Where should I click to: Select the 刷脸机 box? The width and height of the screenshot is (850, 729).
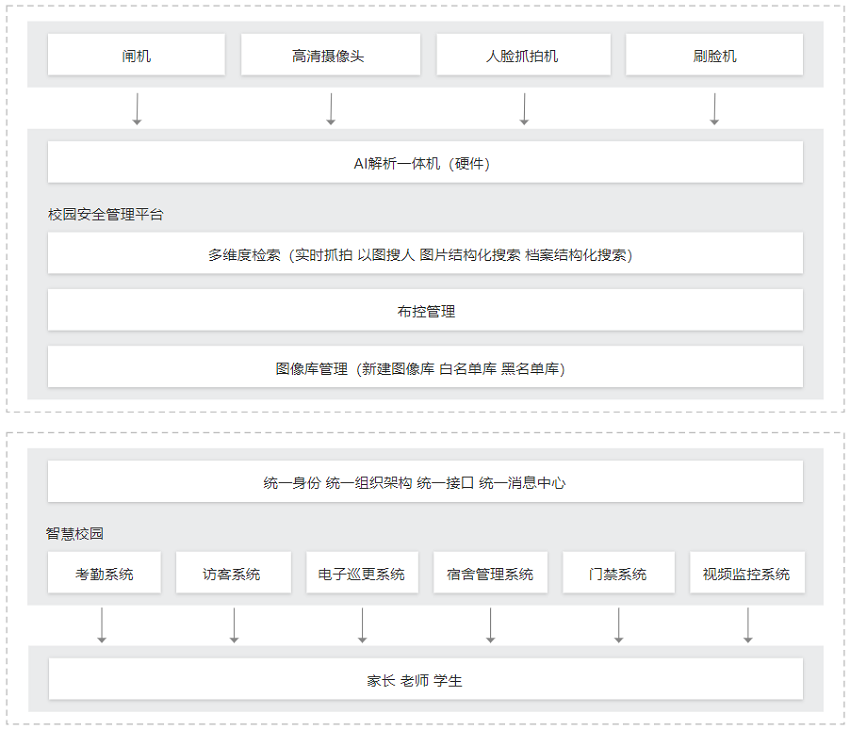point(714,55)
